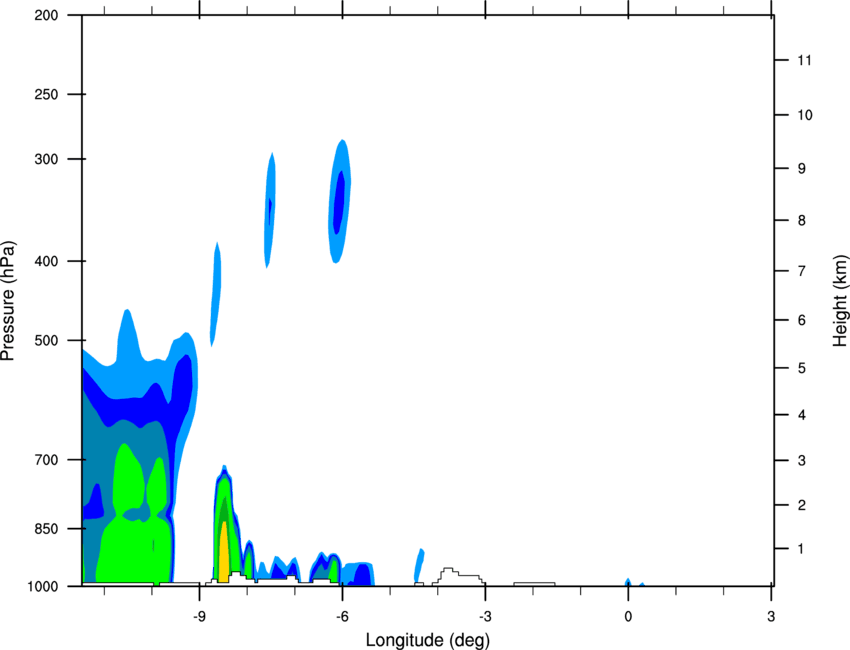This screenshot has height=650, width=850.
Task: Click the 'Height (km)' axis title
Action: [x=840, y=300]
